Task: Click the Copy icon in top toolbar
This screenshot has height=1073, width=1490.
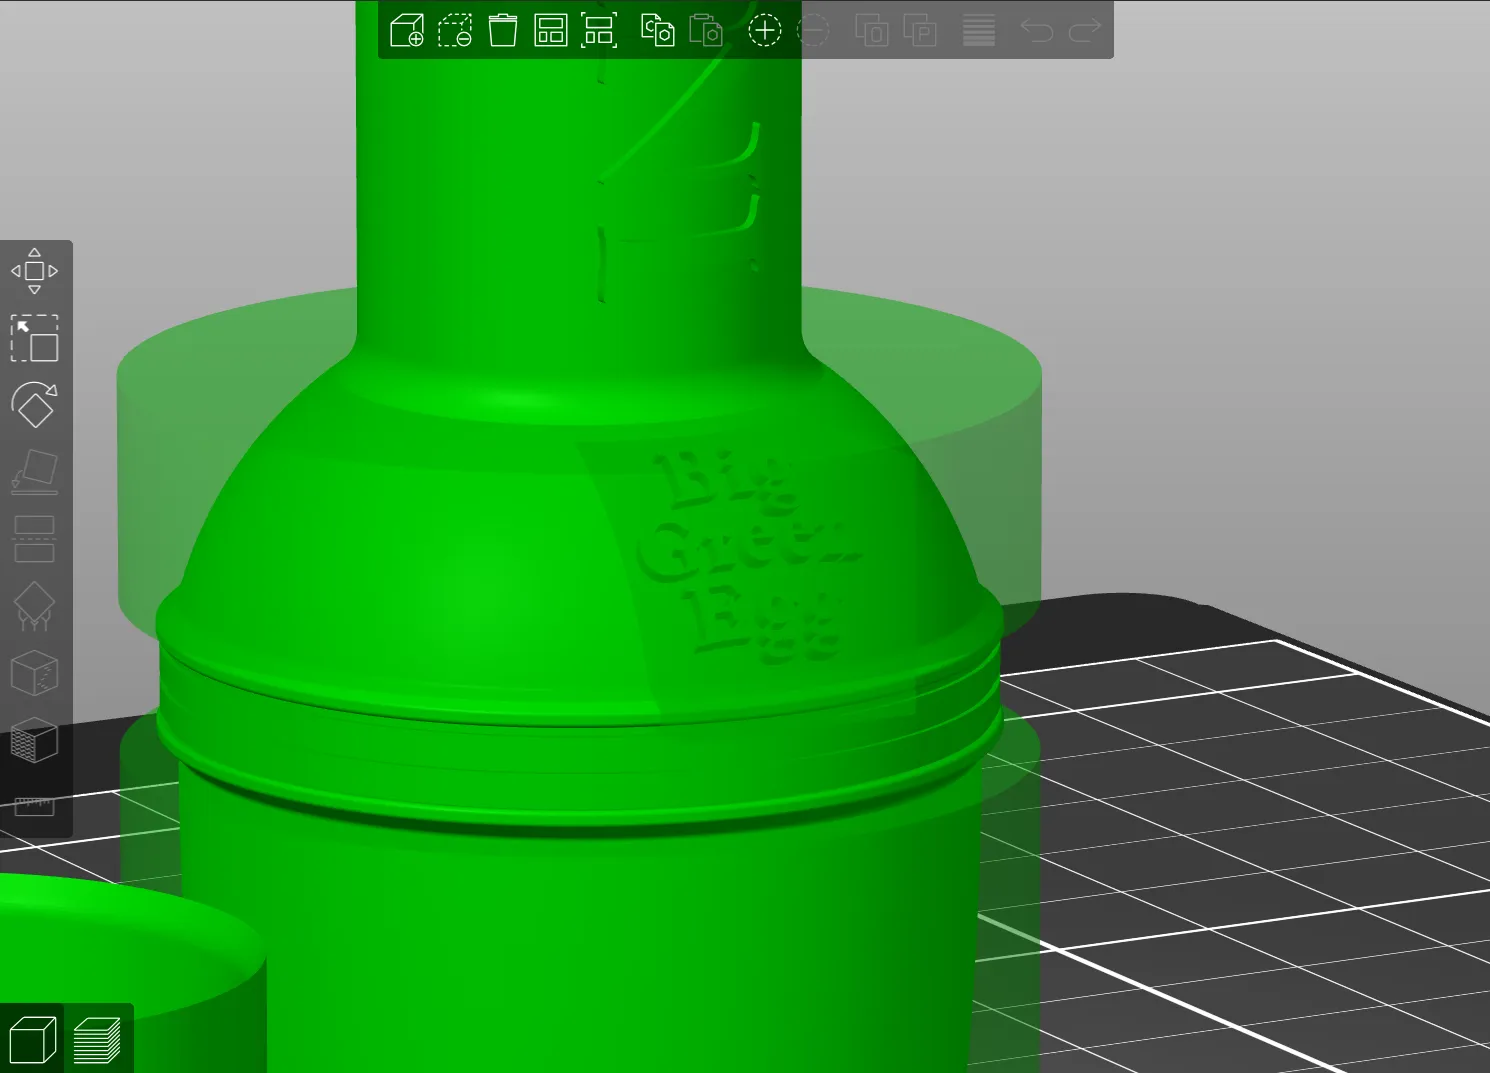Action: (x=657, y=30)
